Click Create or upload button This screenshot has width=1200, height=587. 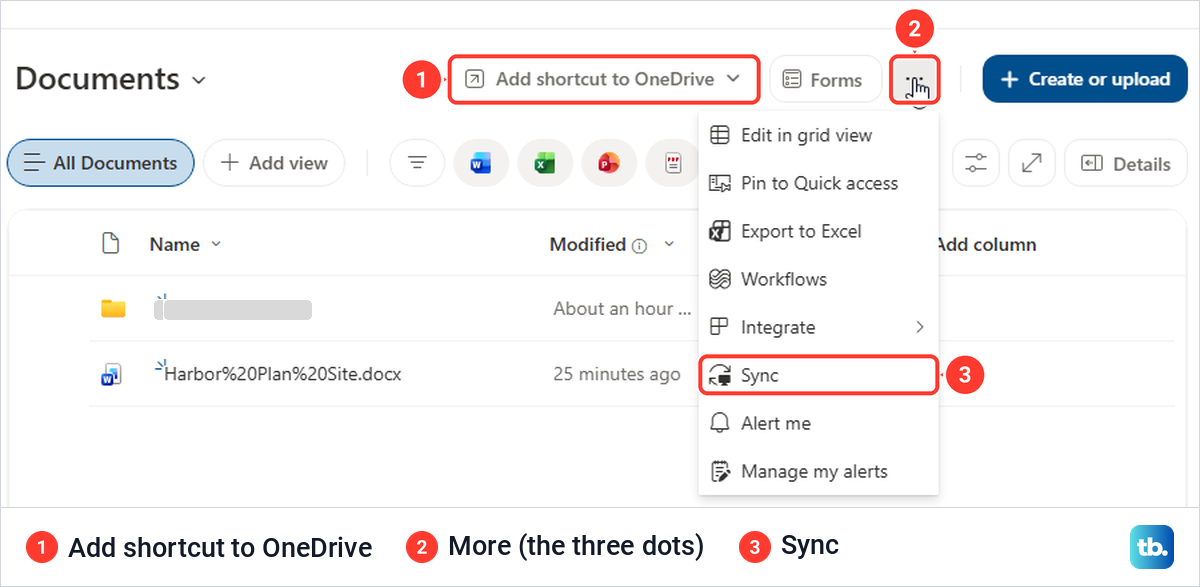coord(1085,79)
